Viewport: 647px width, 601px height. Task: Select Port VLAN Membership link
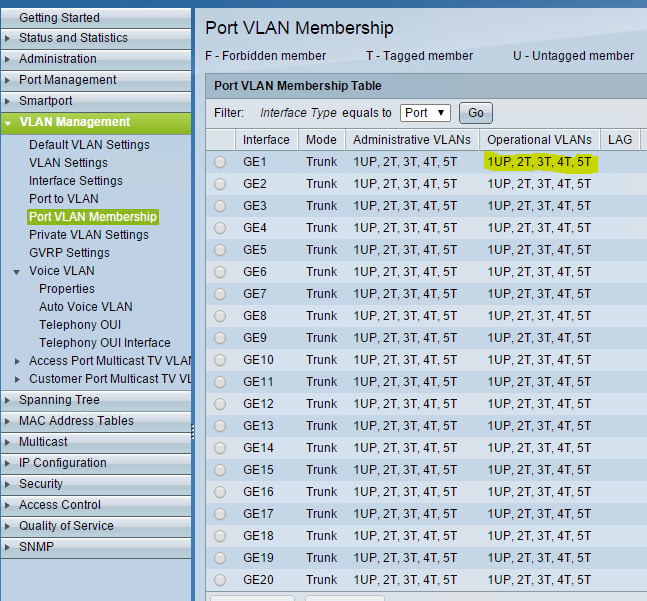[93, 217]
